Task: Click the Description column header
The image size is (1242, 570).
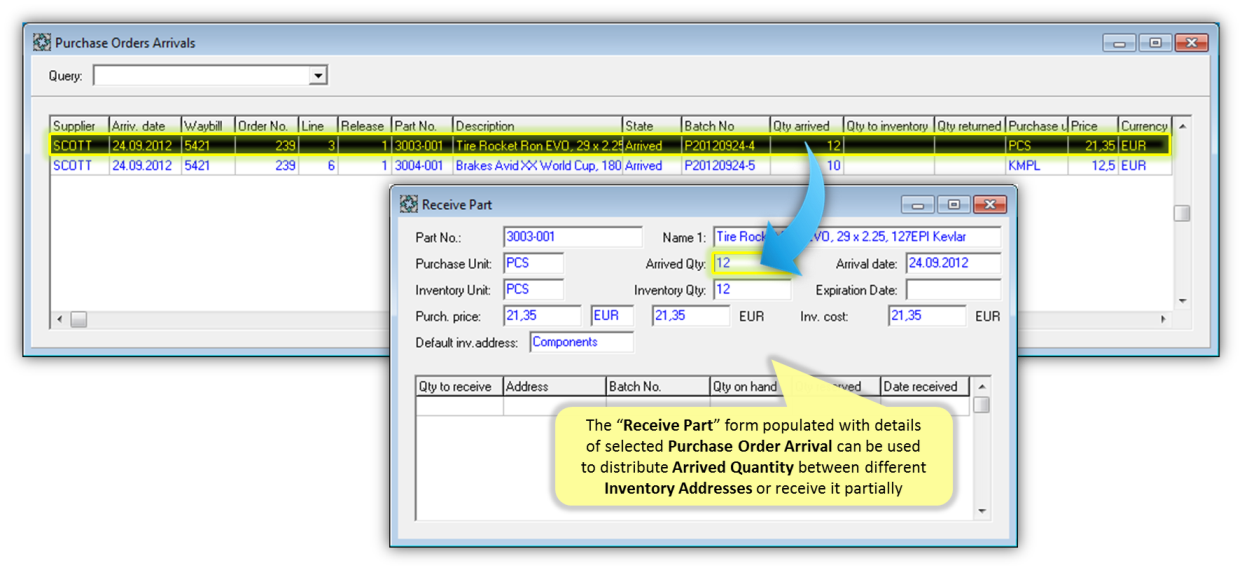Action: [x=537, y=126]
